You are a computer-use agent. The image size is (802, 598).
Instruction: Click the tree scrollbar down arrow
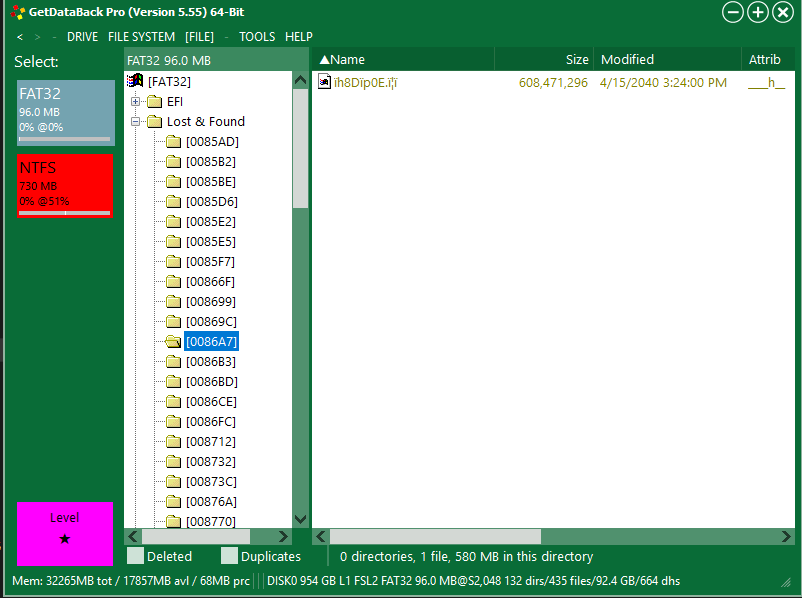click(x=300, y=519)
